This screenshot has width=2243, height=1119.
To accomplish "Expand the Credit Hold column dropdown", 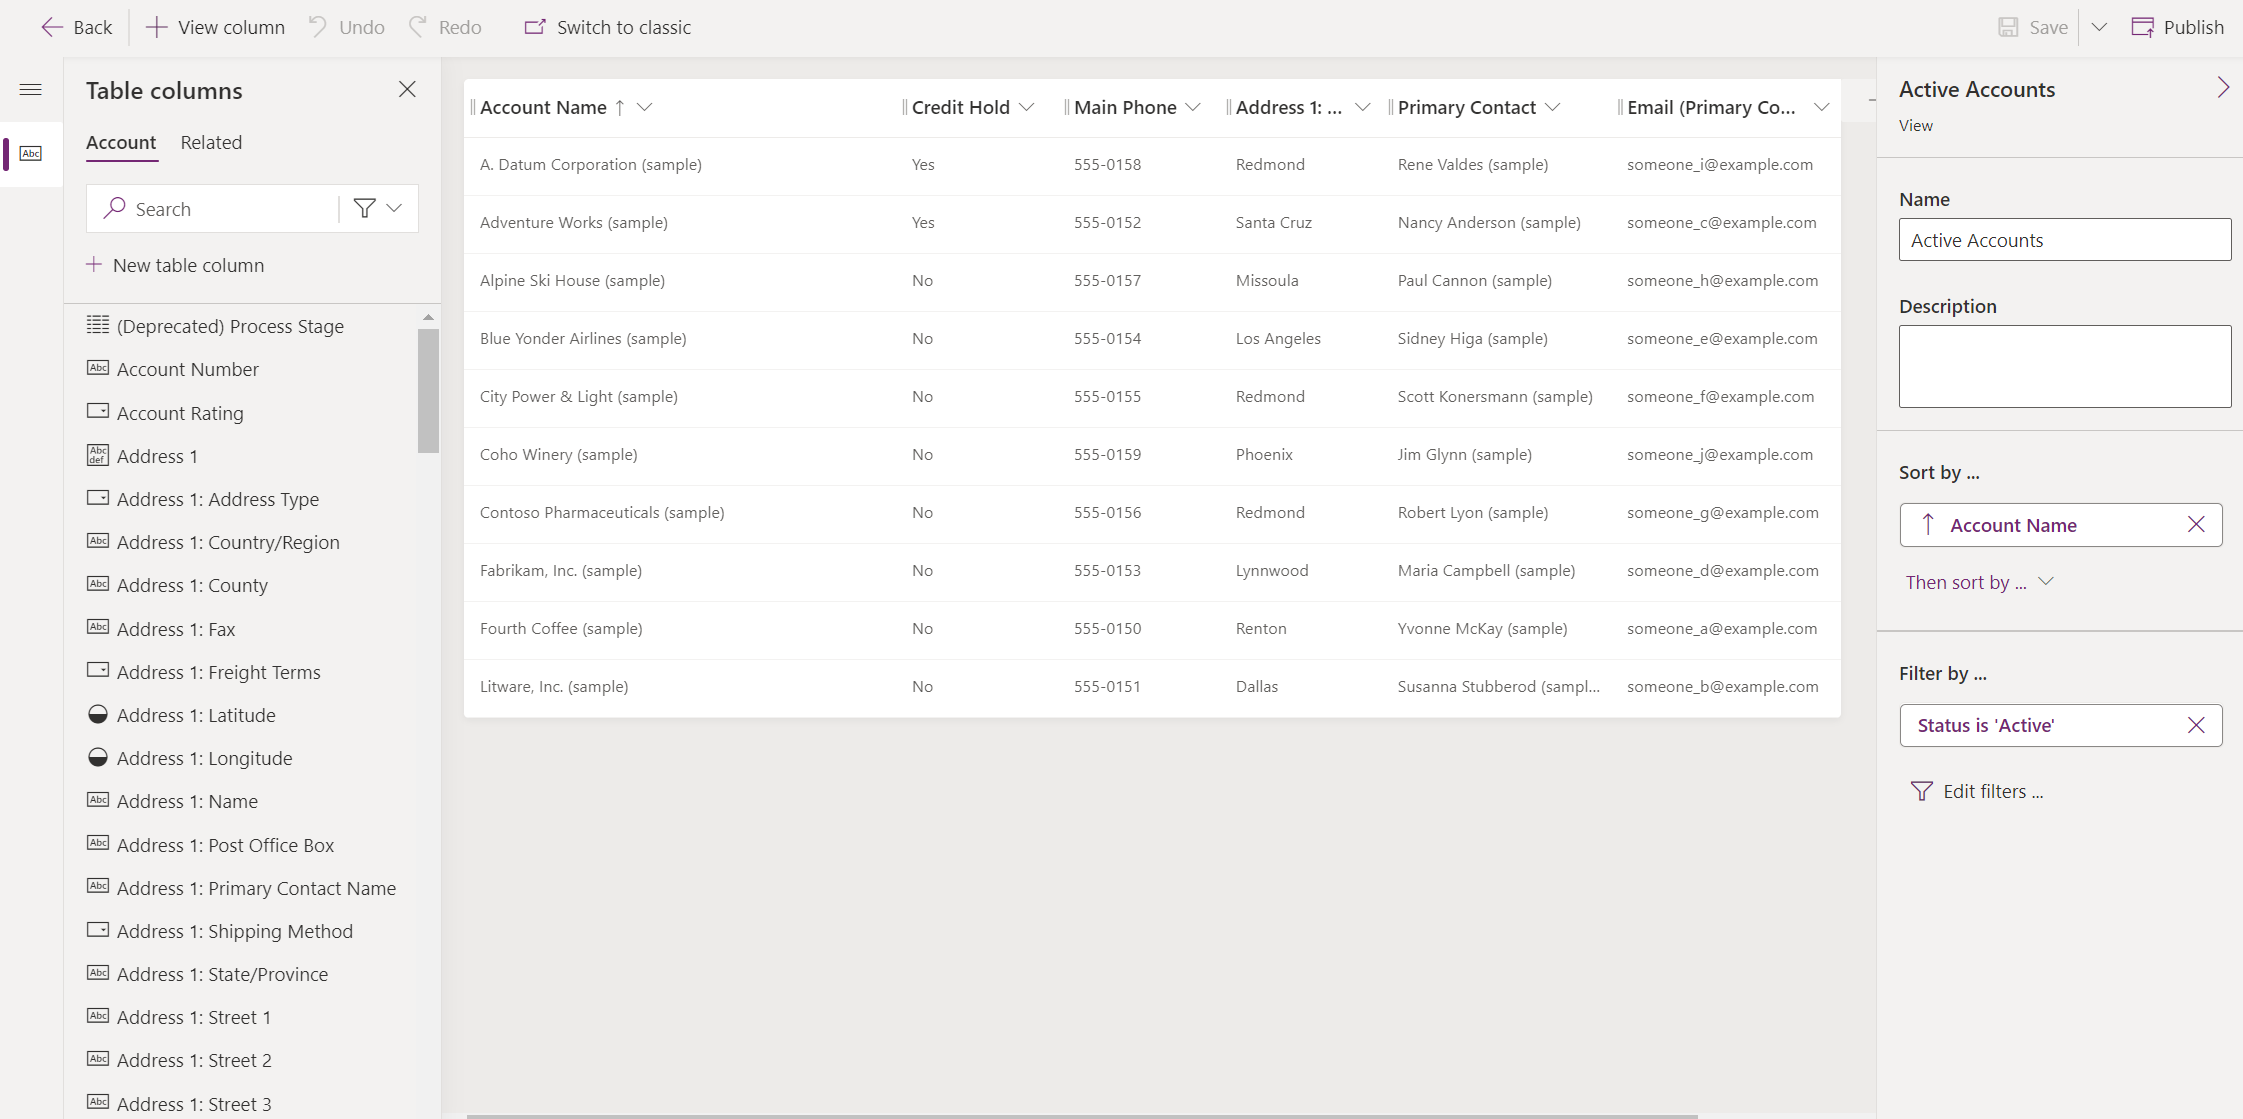I will pos(1029,107).
